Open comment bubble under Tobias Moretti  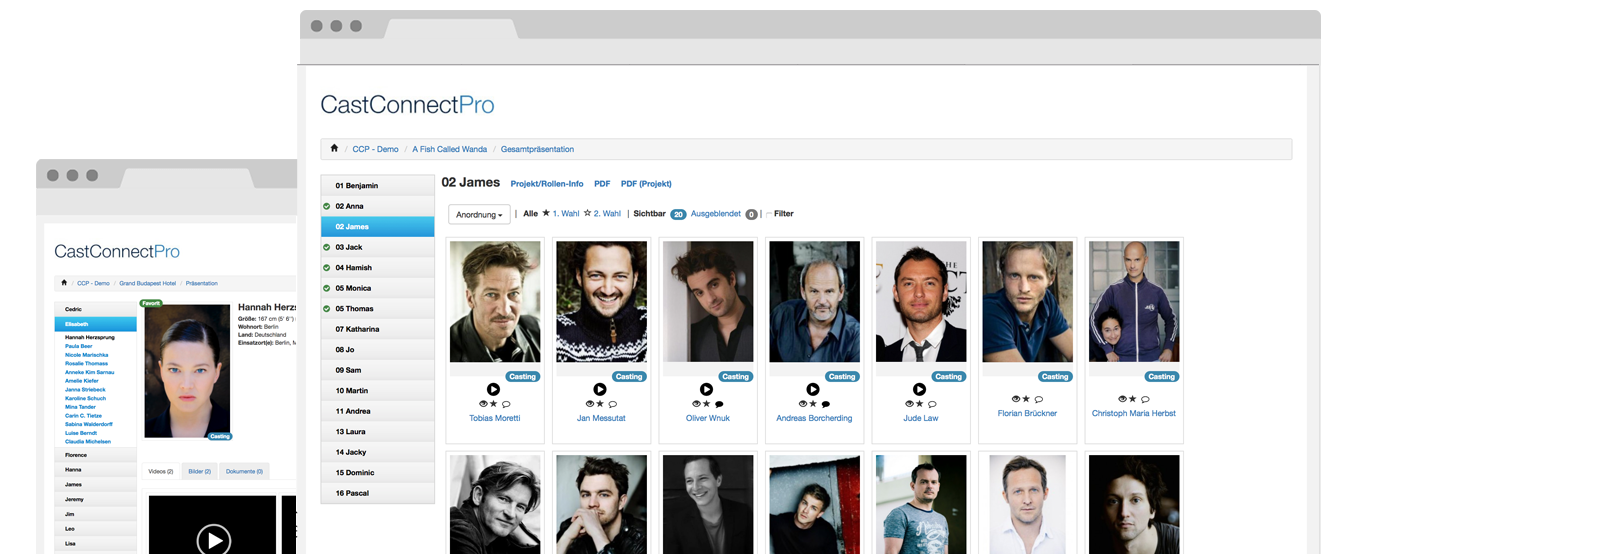click(506, 404)
